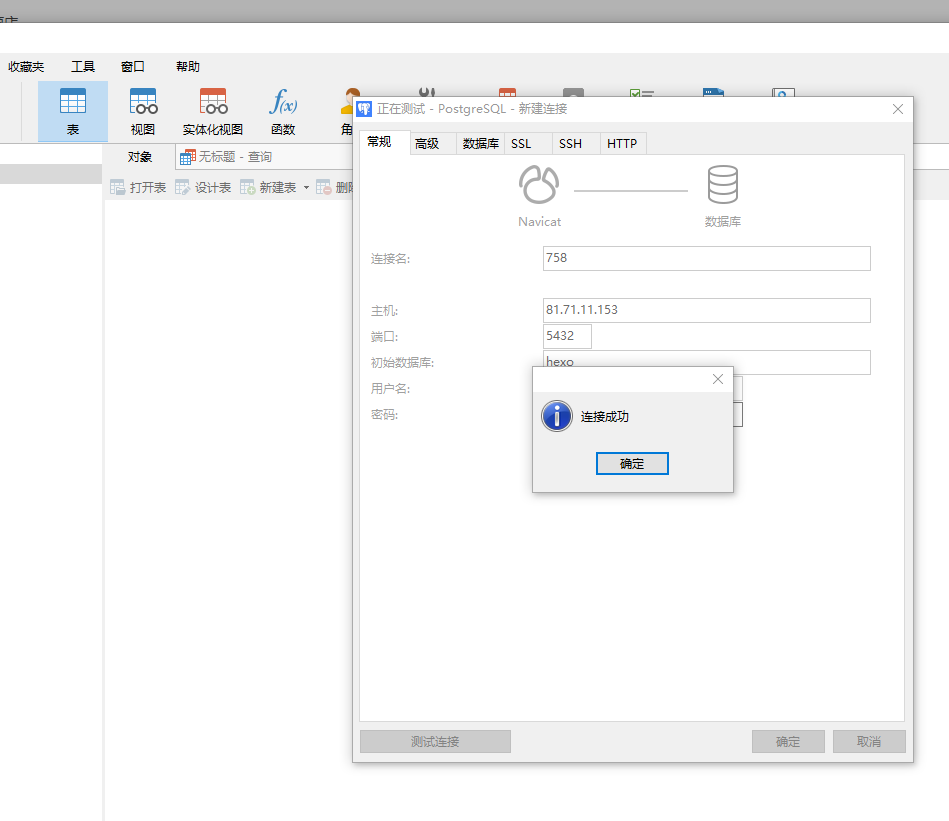The image size is (949, 821).
Task: Open the 帮助 menu
Action: coord(188,67)
